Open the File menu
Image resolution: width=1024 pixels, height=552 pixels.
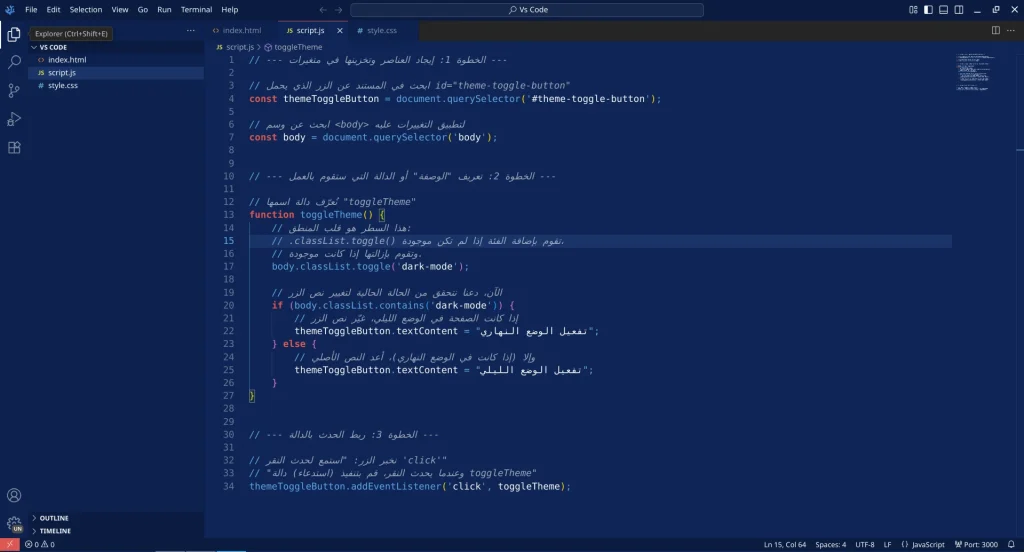tap(31, 10)
